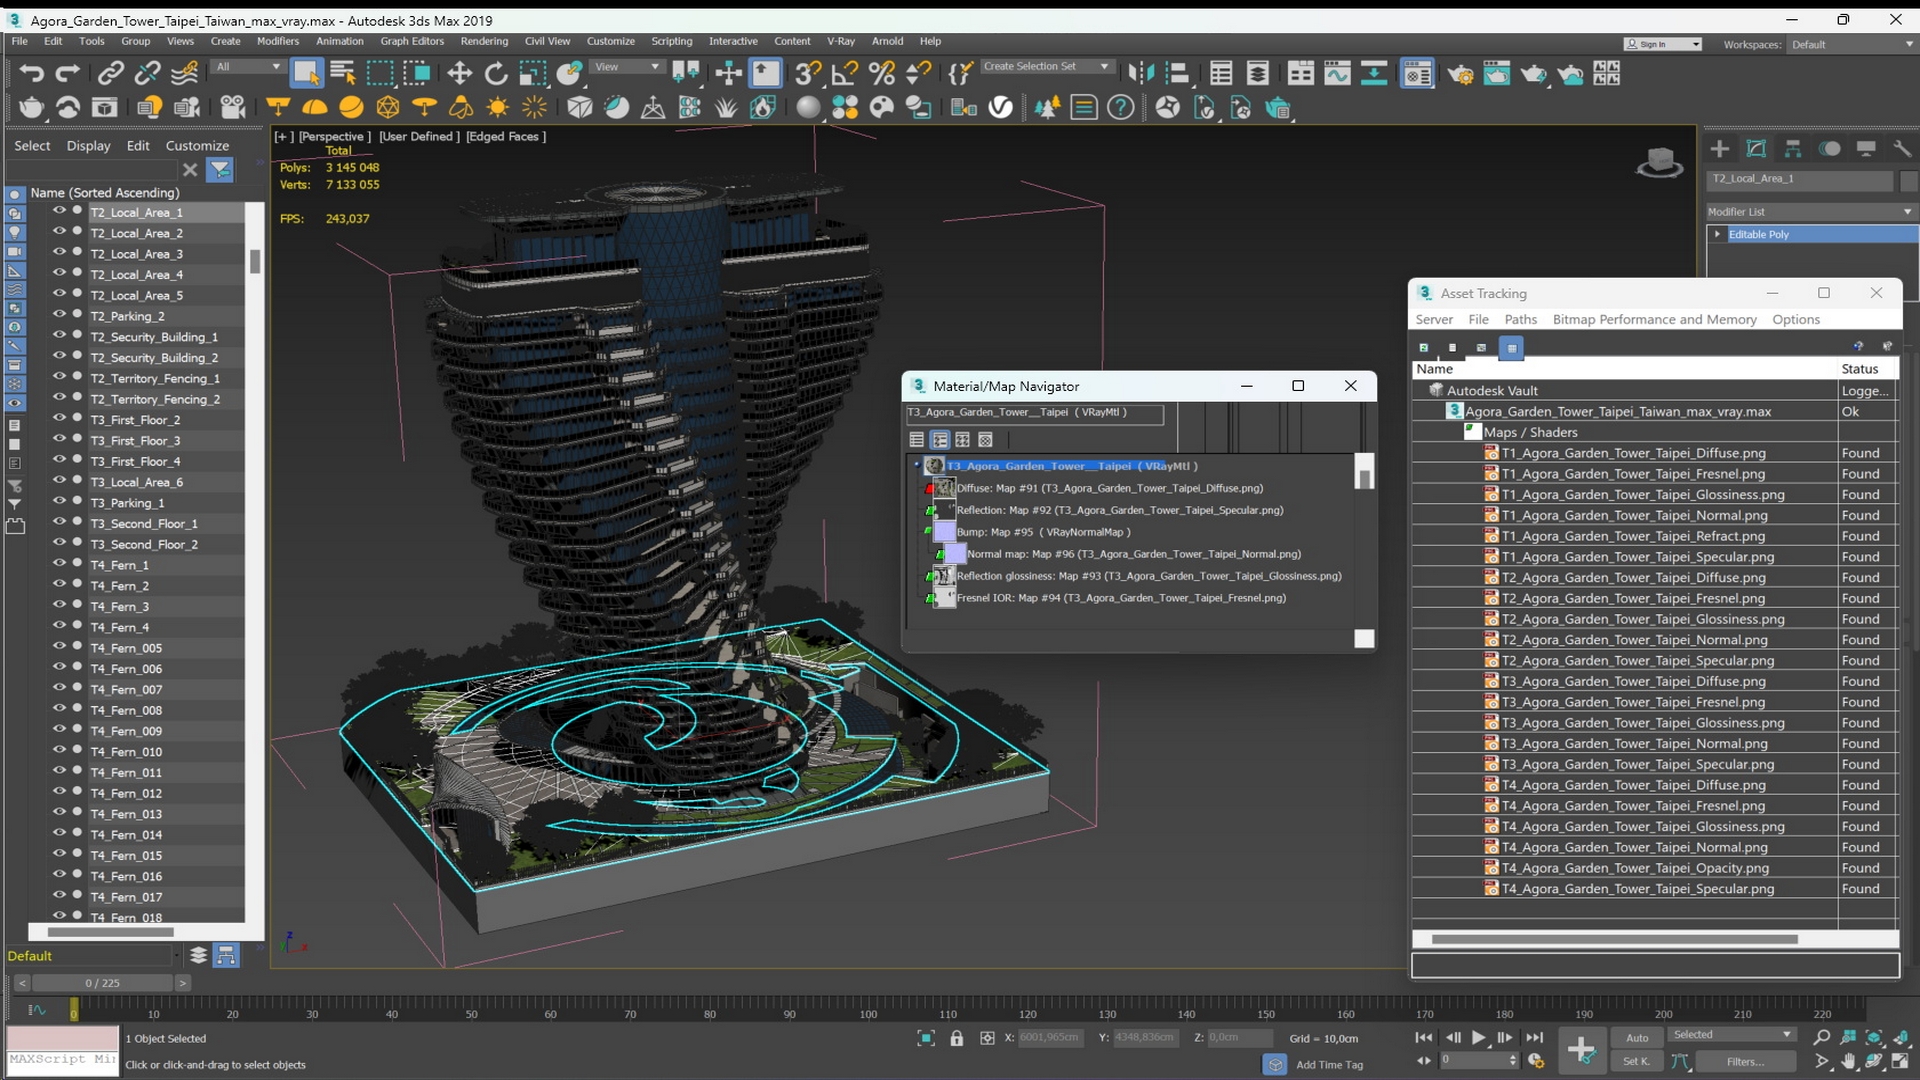The width and height of the screenshot is (1920, 1080).
Task: Open the Hierarchy panel tab icon
Action: pyautogui.click(x=1793, y=149)
